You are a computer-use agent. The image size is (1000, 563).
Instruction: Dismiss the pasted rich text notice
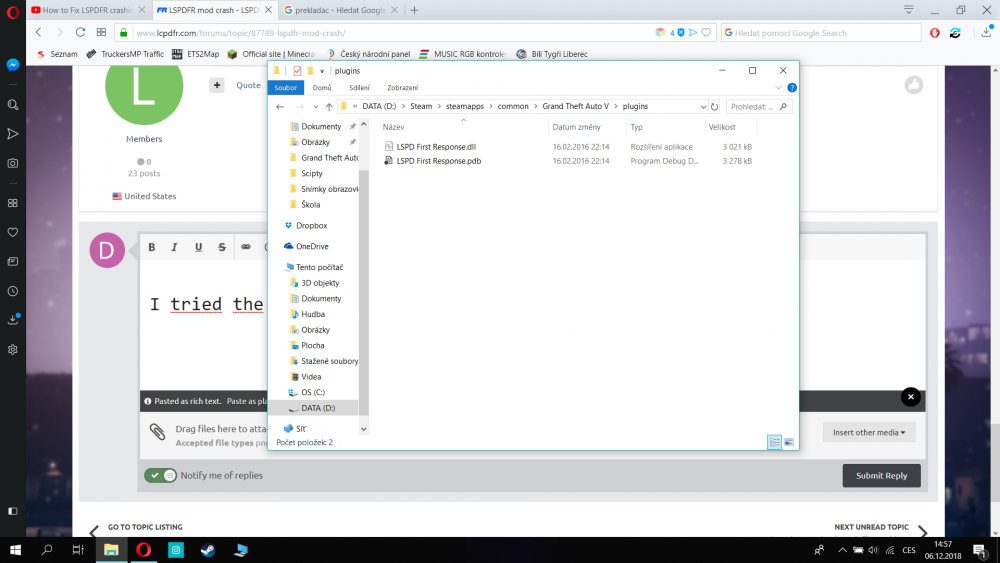(x=911, y=397)
